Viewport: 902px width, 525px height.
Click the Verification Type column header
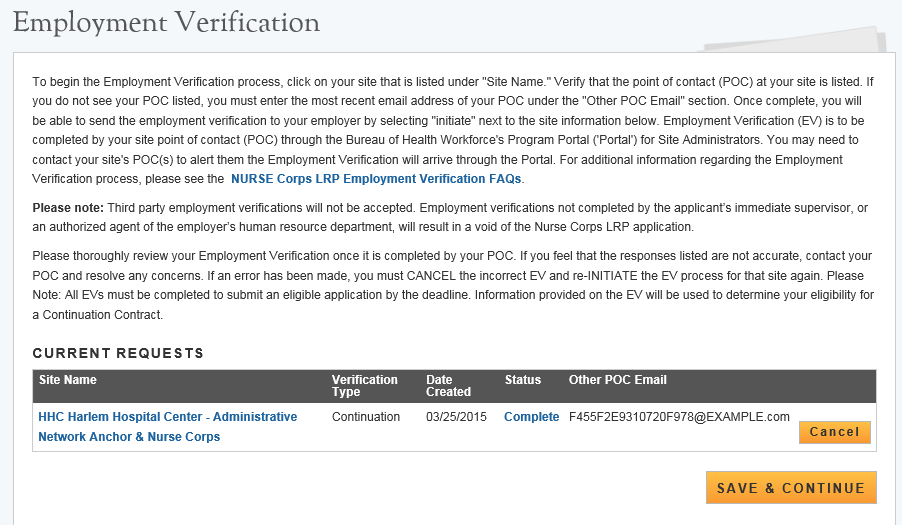click(x=364, y=386)
